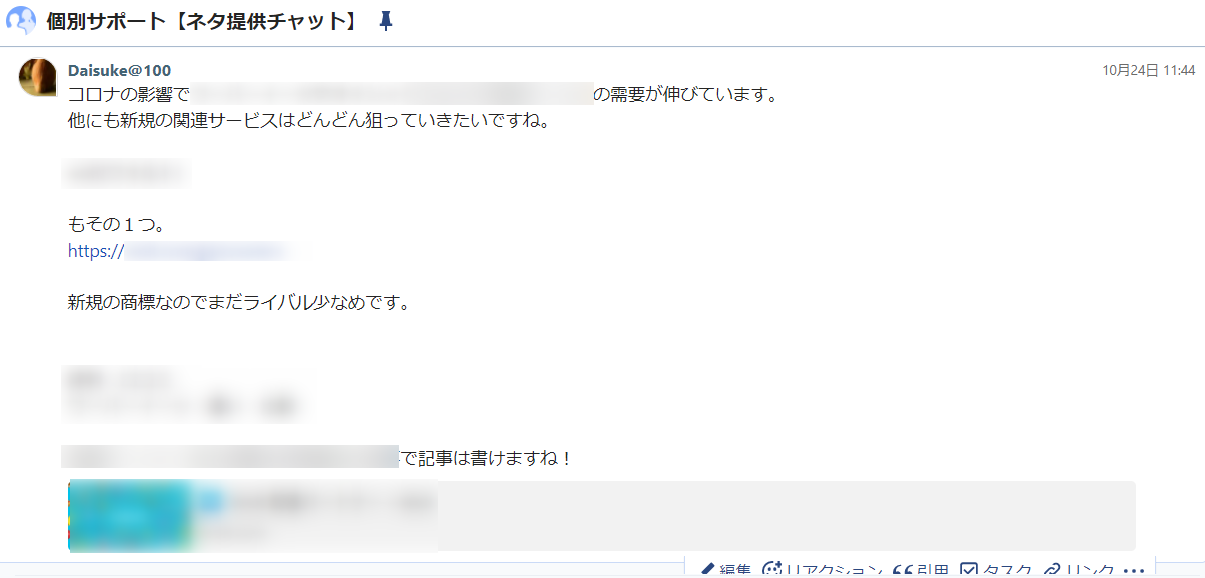The width and height of the screenshot is (1205, 578).
Task: Click the group chat avatar icon in header
Action: pos(21,21)
